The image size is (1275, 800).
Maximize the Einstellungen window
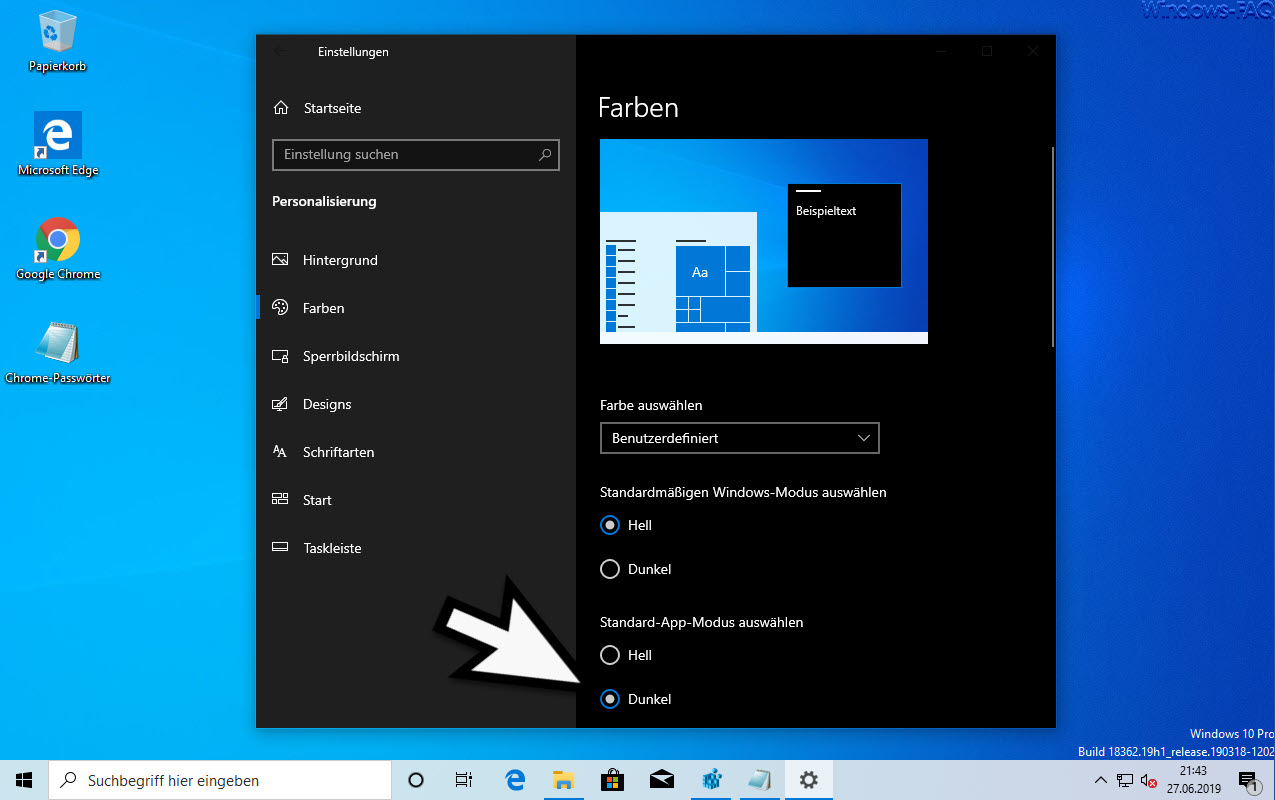[987, 51]
